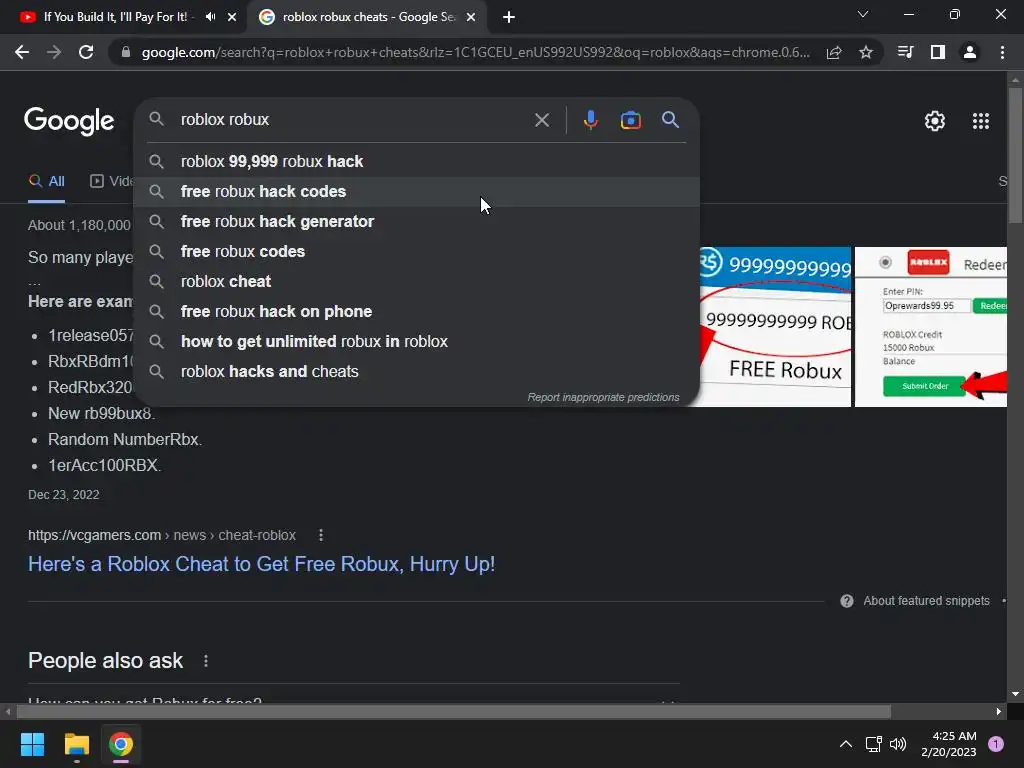The image size is (1024, 768).
Task: Bookmark this page with the star icon
Action: 866,52
